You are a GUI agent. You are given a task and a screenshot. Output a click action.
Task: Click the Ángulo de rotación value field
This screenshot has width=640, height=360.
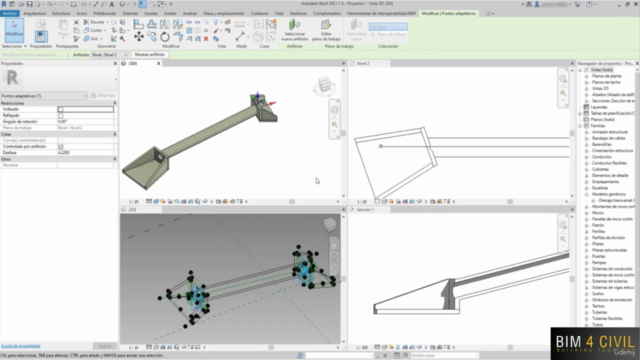point(86,122)
